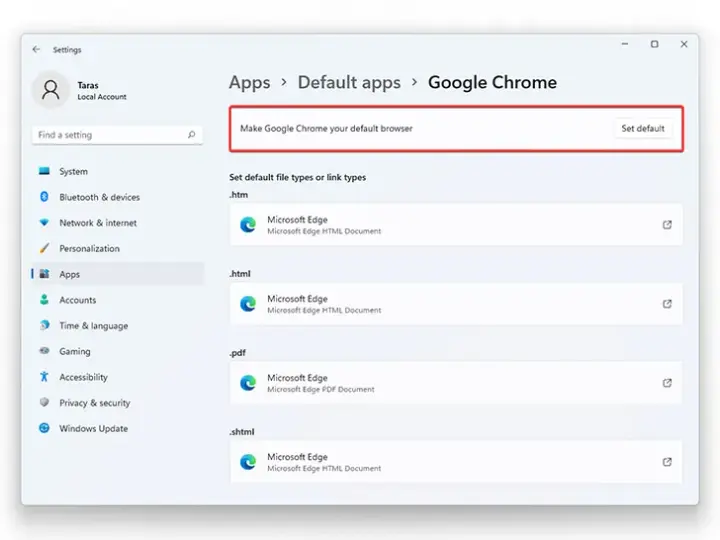Select Apps label in sidebar
The width and height of the screenshot is (720, 540).
[x=69, y=274]
